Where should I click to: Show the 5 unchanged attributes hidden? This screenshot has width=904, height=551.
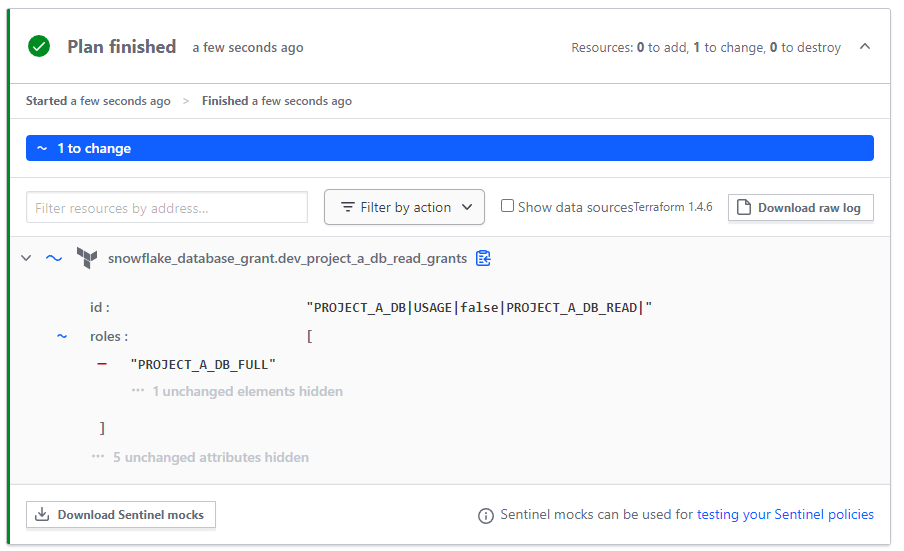pyautogui.click(x=210, y=458)
